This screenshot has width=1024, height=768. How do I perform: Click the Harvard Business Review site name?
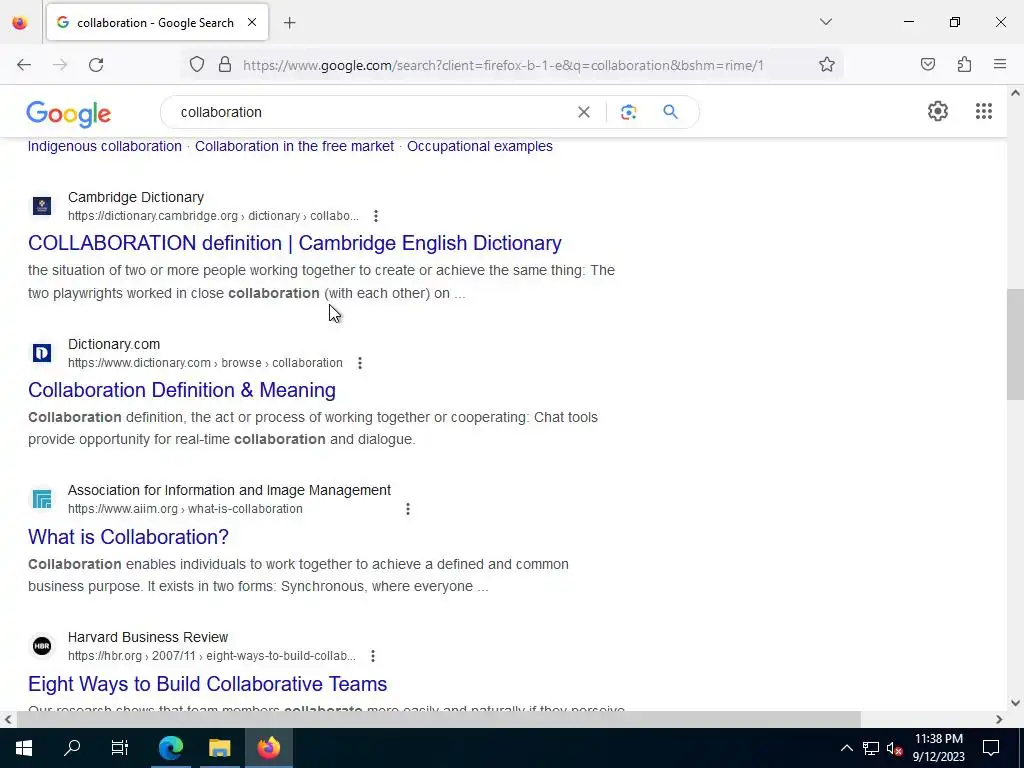[148, 637]
